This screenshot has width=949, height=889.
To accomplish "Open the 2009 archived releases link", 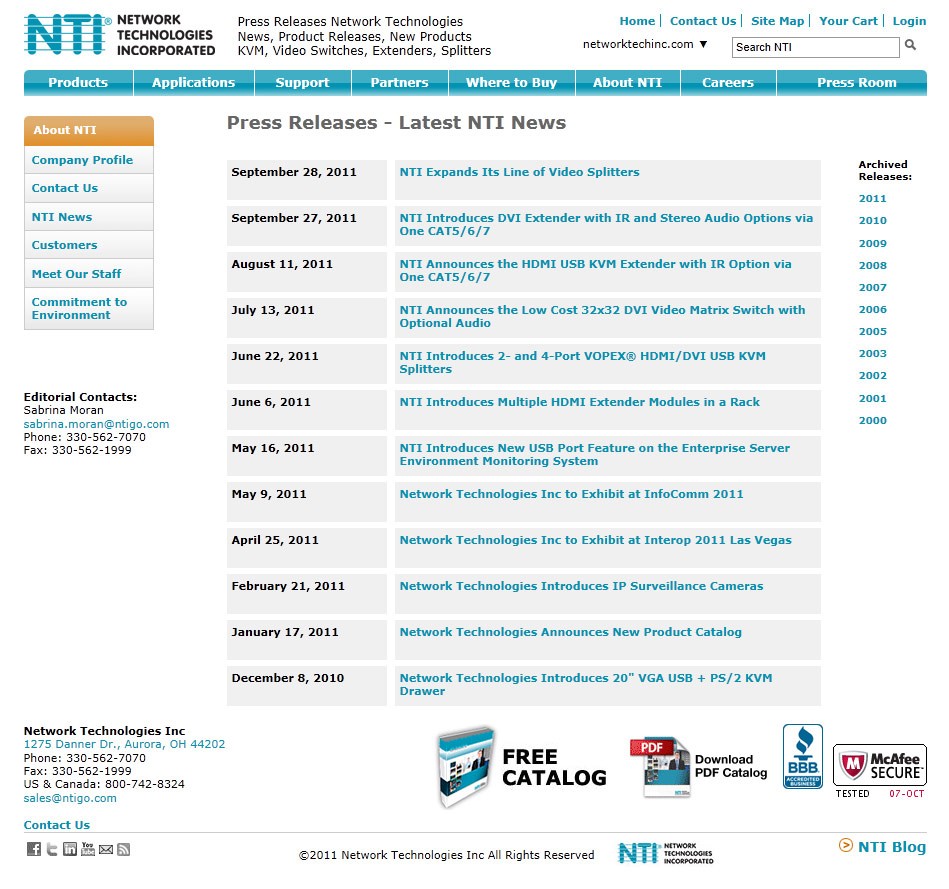I will tap(872, 243).
